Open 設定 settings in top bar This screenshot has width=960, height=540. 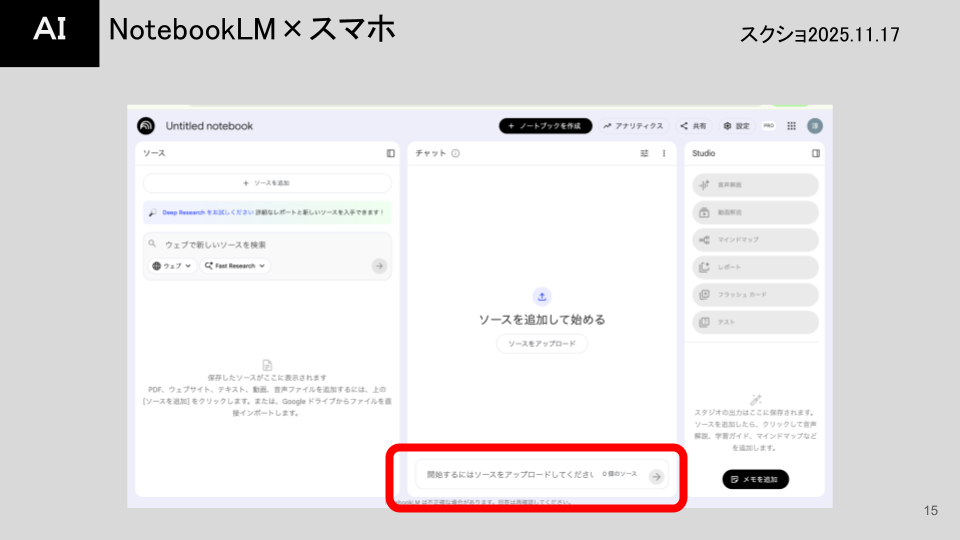click(x=736, y=126)
